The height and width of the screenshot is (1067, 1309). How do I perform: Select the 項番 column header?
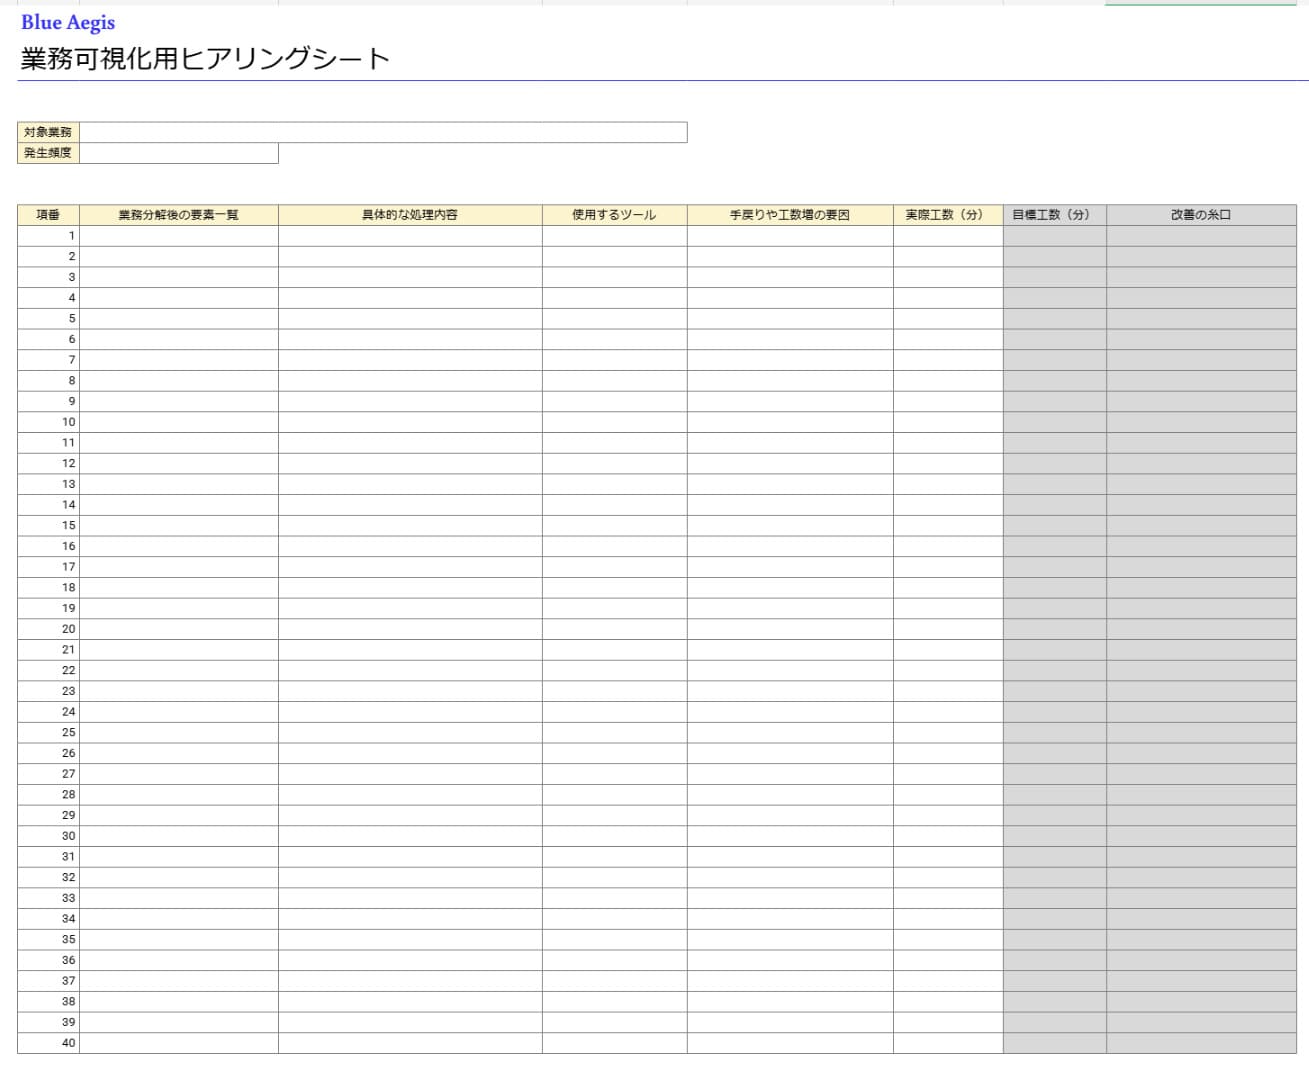48,215
